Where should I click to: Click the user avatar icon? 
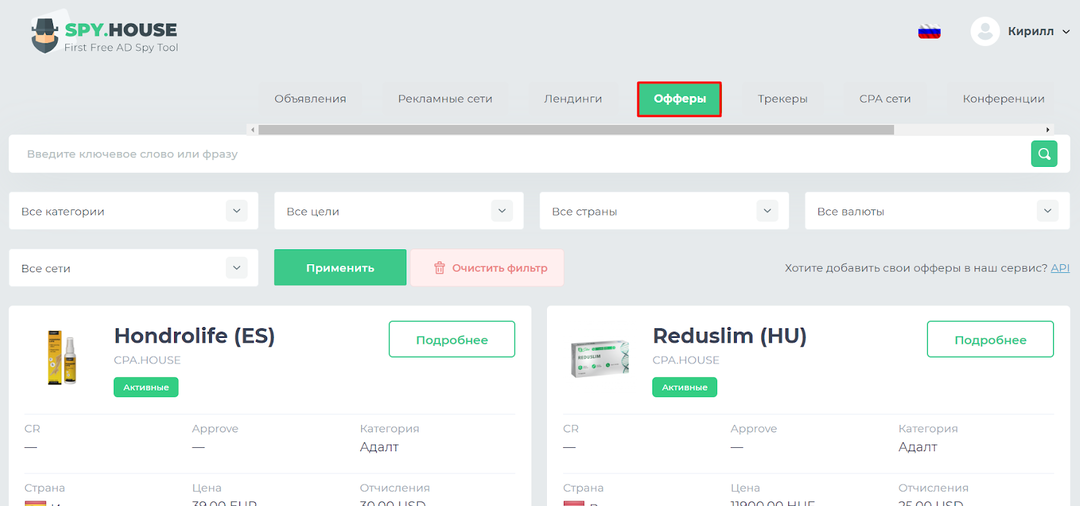(x=985, y=31)
